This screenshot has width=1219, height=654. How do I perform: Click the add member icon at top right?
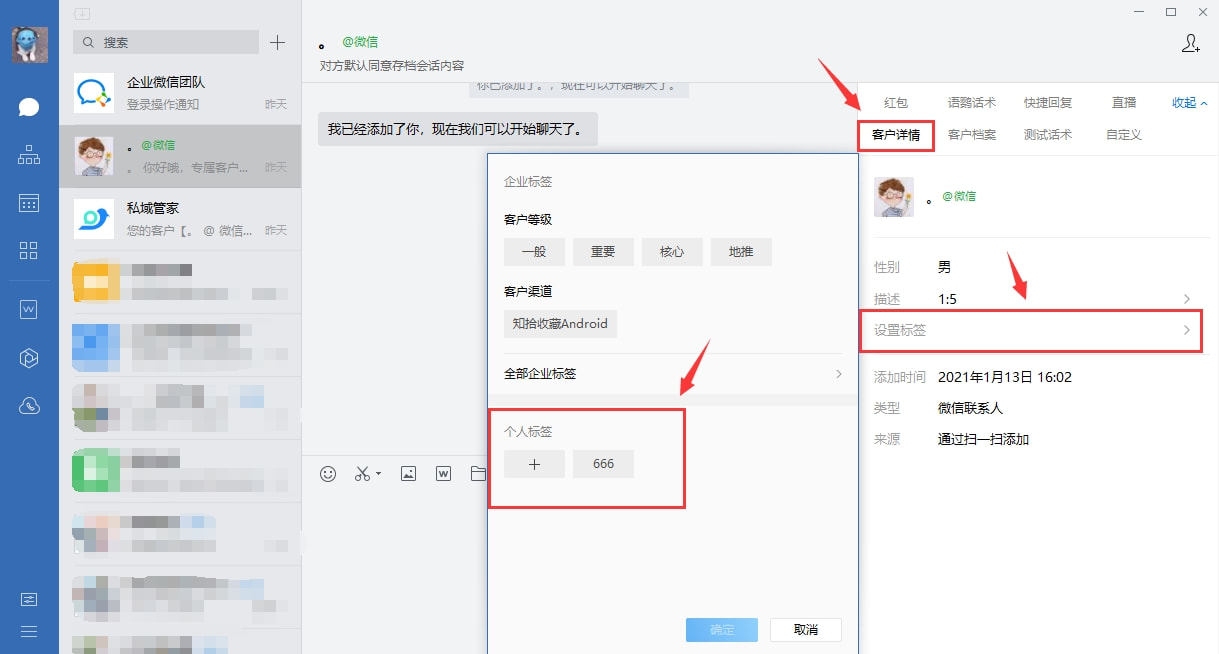(1191, 43)
